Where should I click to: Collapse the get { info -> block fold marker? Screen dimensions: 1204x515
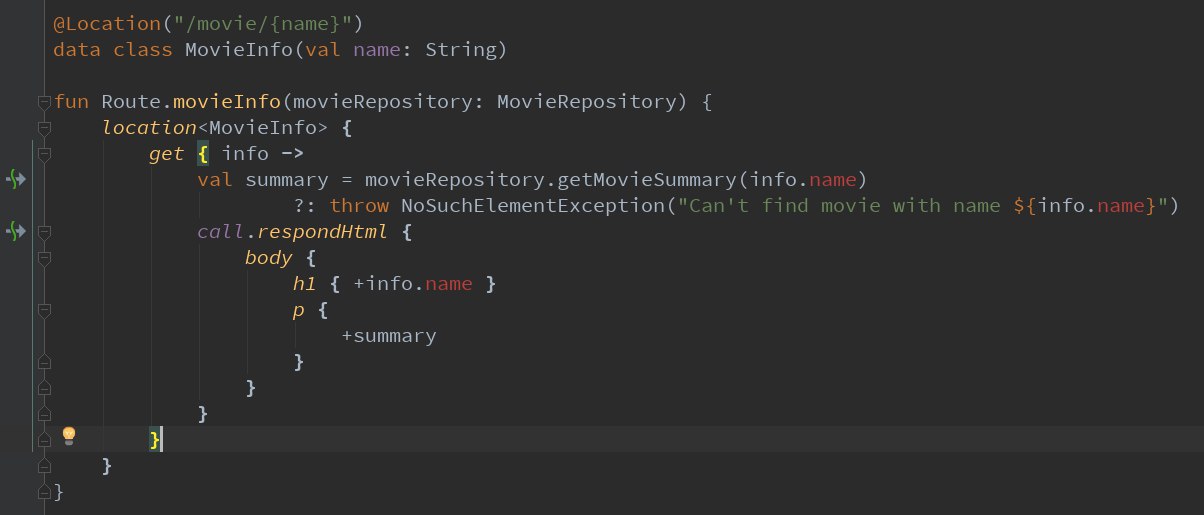[x=43, y=154]
